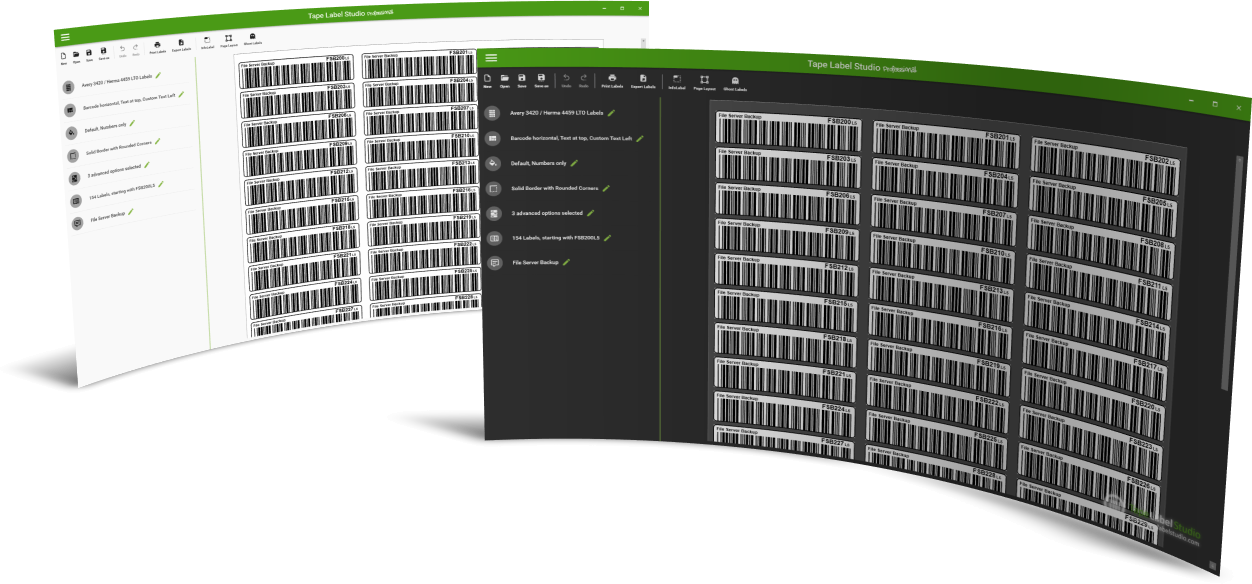1252x584 pixels.
Task: Click Export Labels in dark window
Action: [x=643, y=81]
